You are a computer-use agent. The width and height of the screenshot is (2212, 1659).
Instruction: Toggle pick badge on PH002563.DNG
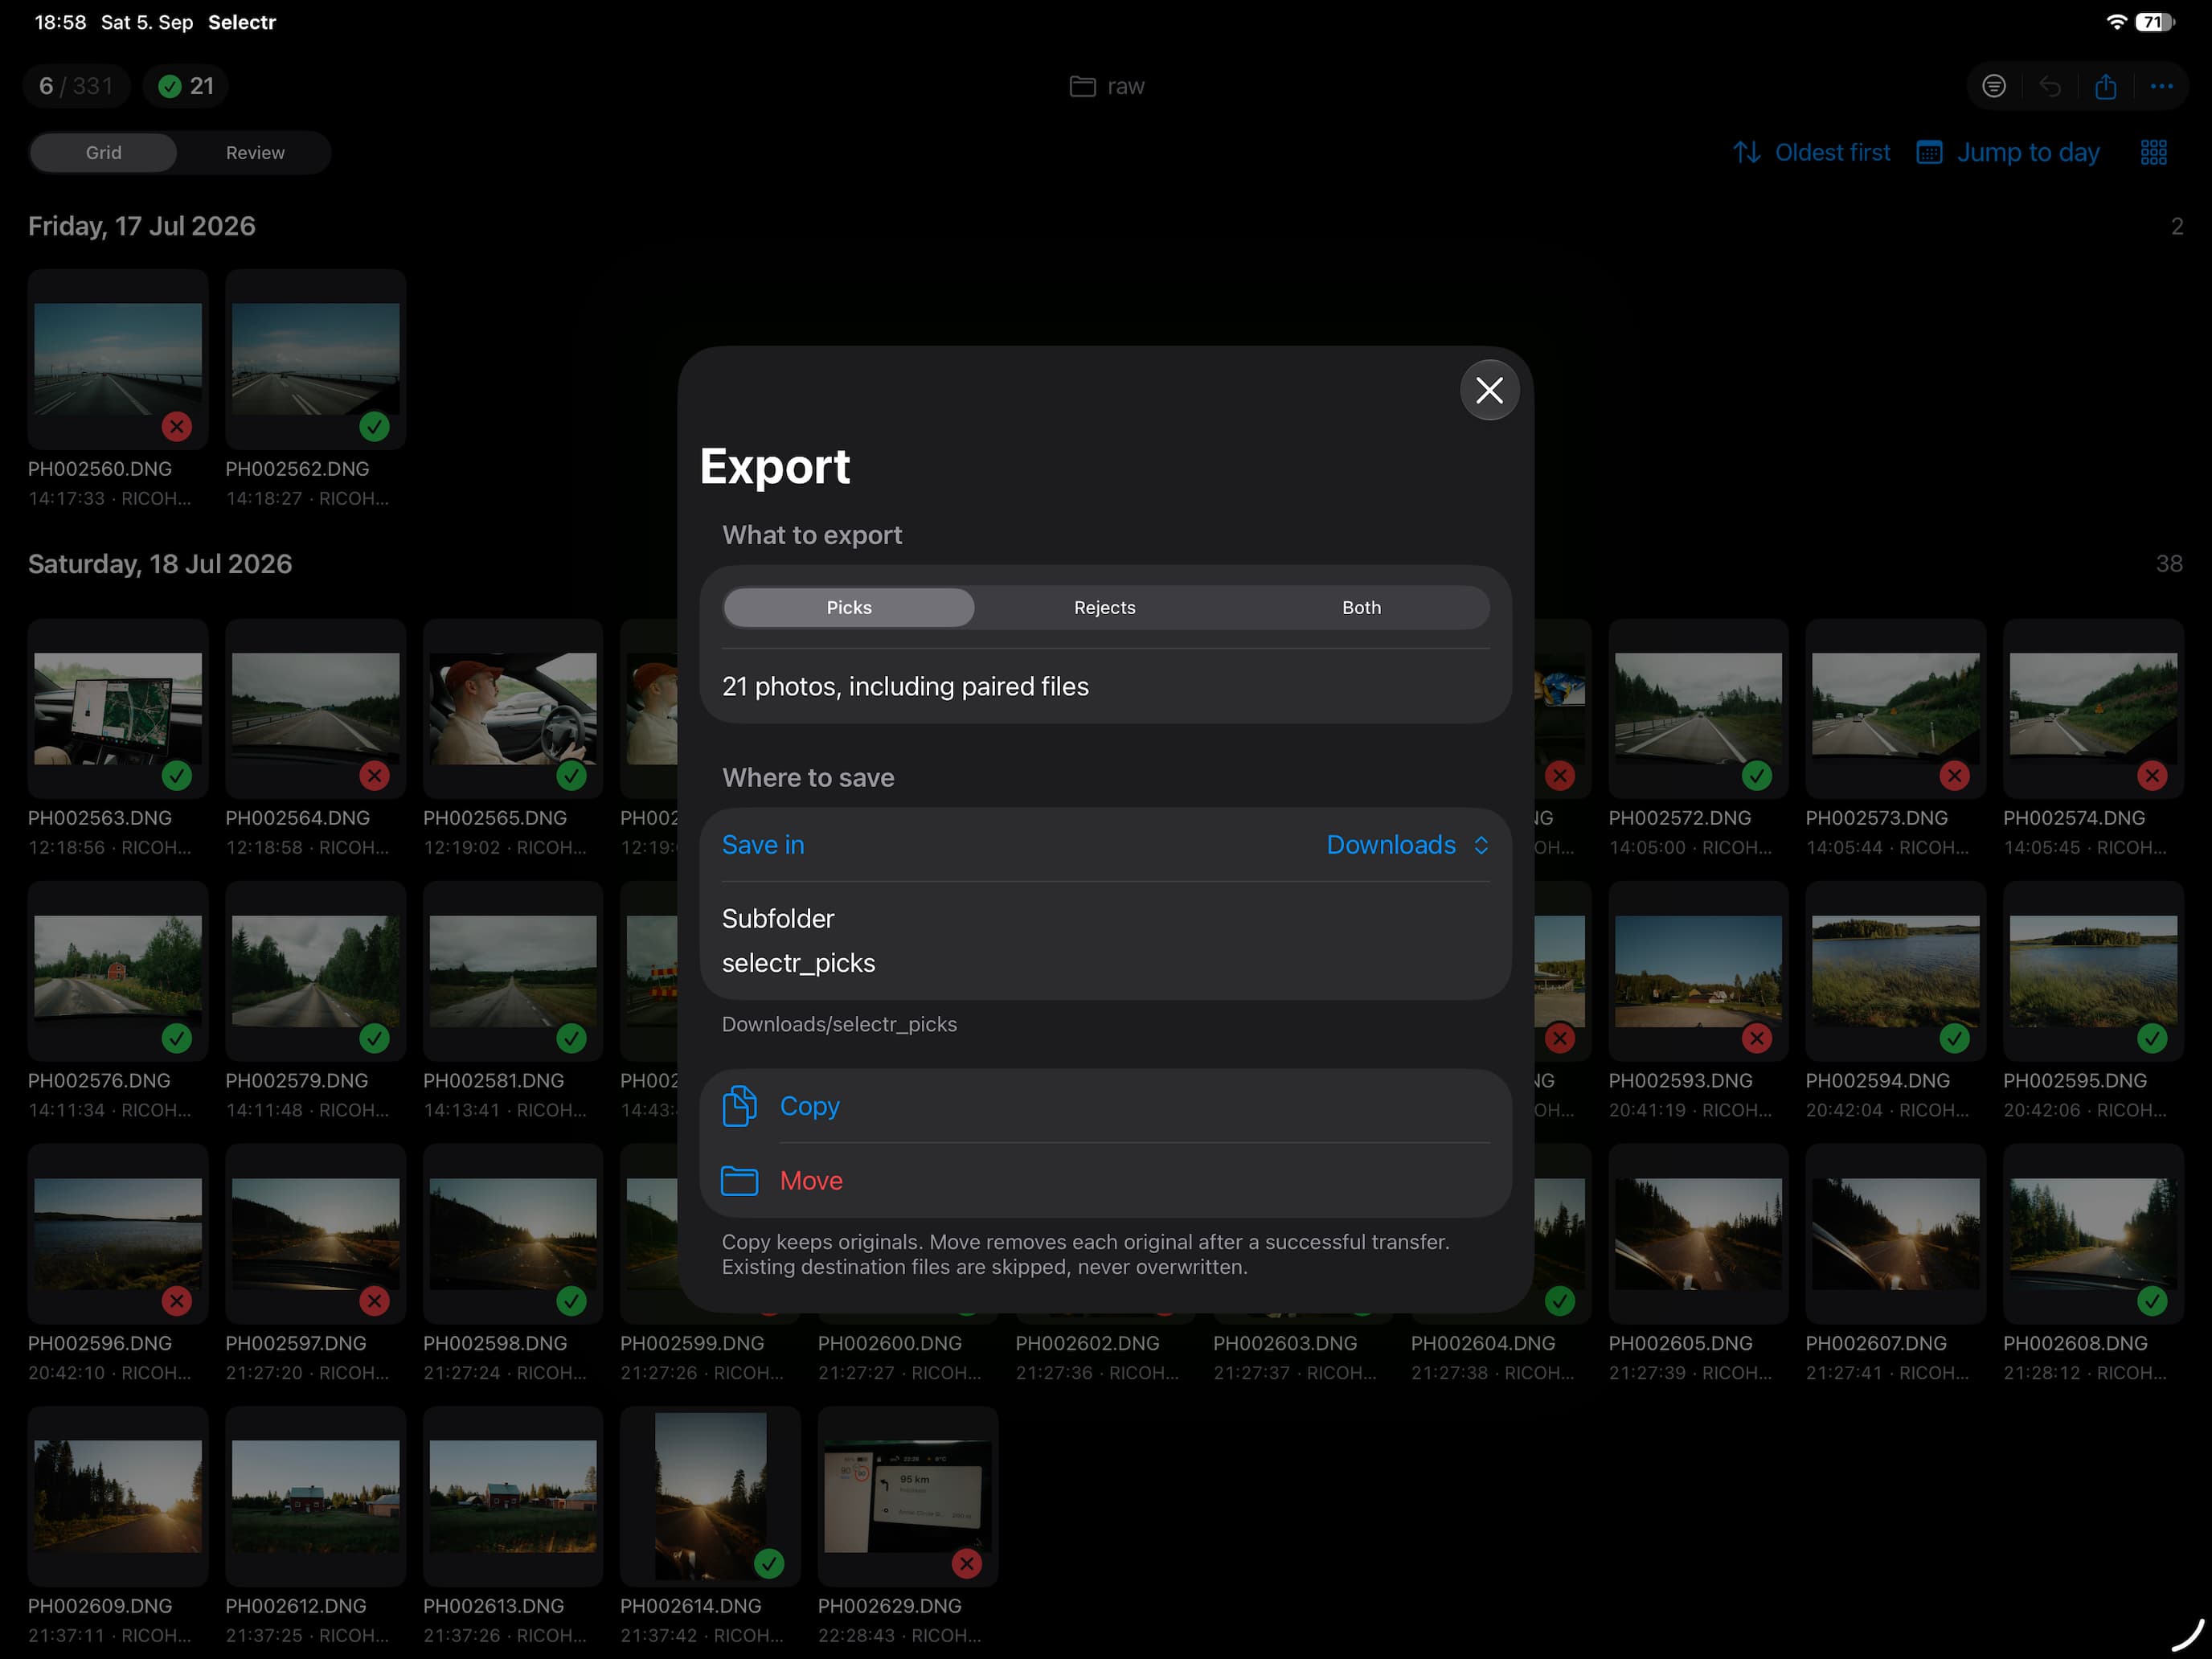(177, 775)
